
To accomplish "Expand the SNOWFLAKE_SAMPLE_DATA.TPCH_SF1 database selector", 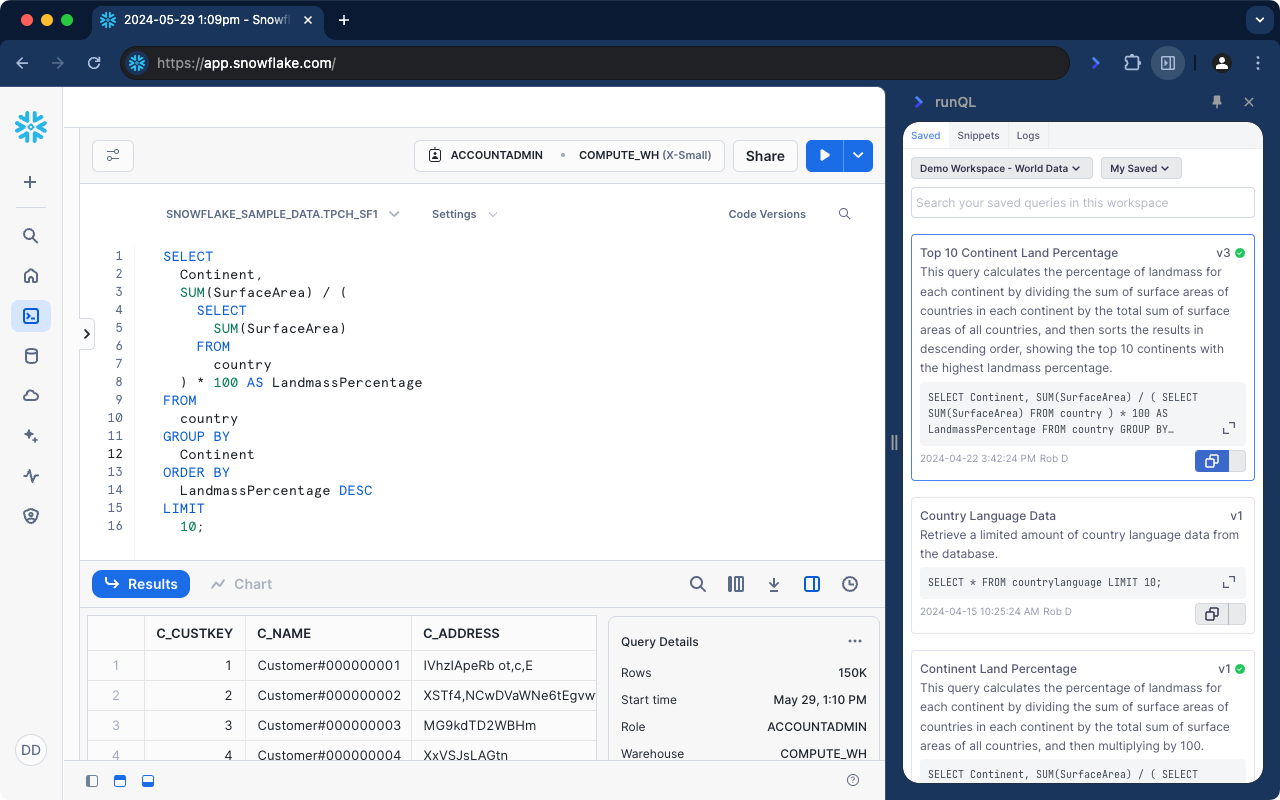I will 282,214.
